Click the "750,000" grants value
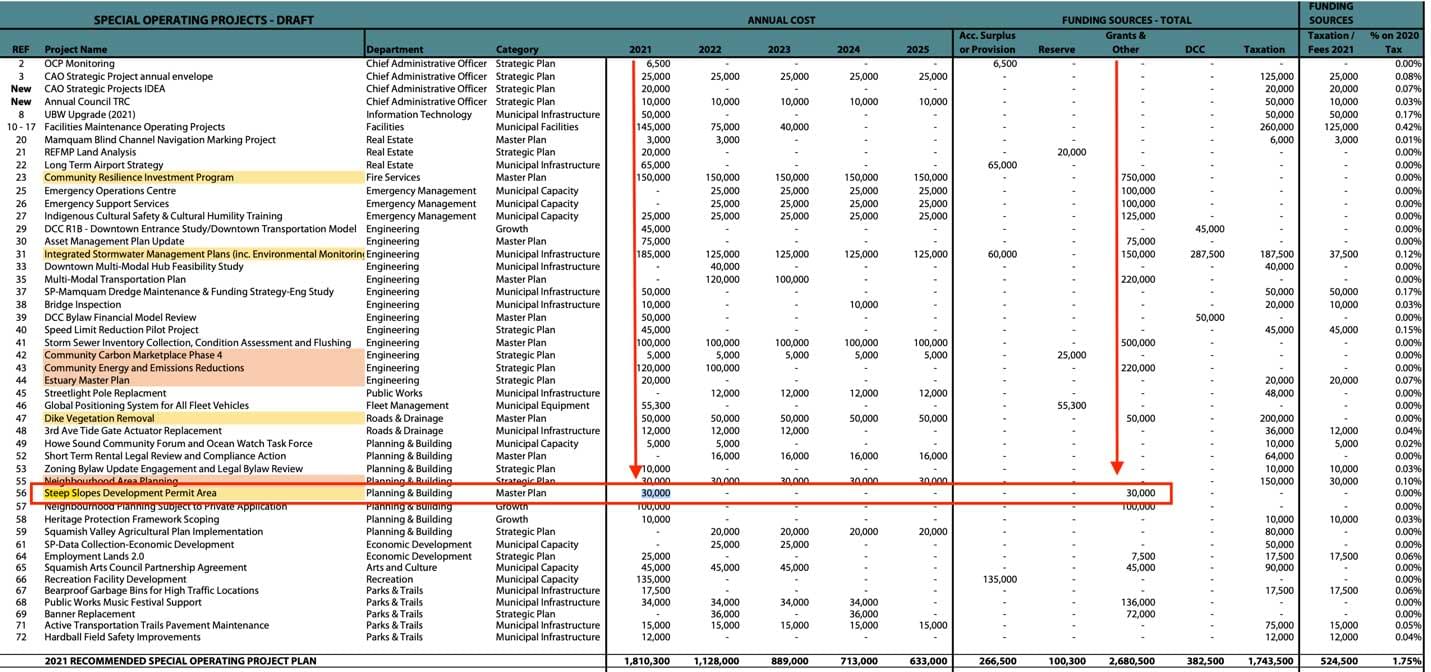Viewport: 1431px width, 672px height. 1138,178
